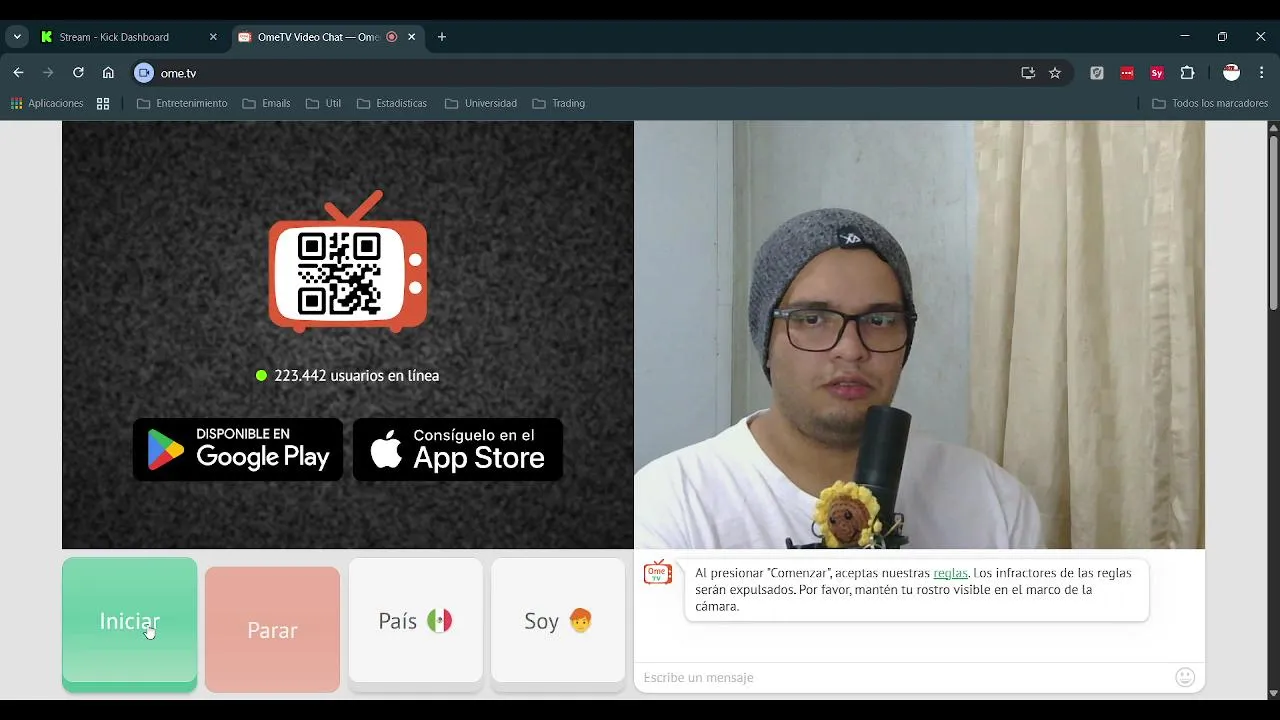Click the scrollbar up arrow

click(1273, 128)
